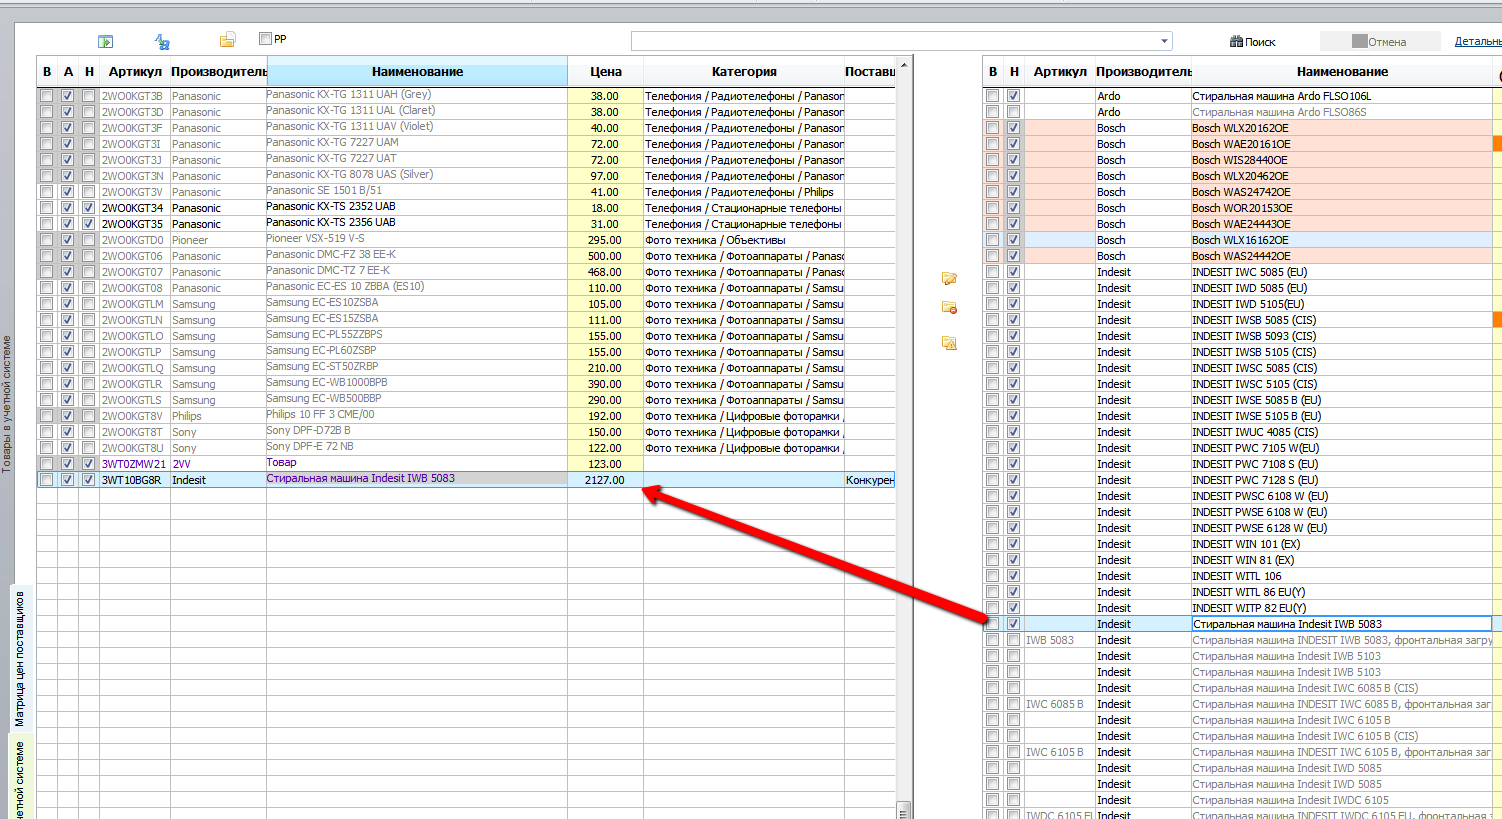Click article cell 2WO0KGT34
Image resolution: width=1502 pixels, height=819 pixels.
pyautogui.click(x=135, y=208)
